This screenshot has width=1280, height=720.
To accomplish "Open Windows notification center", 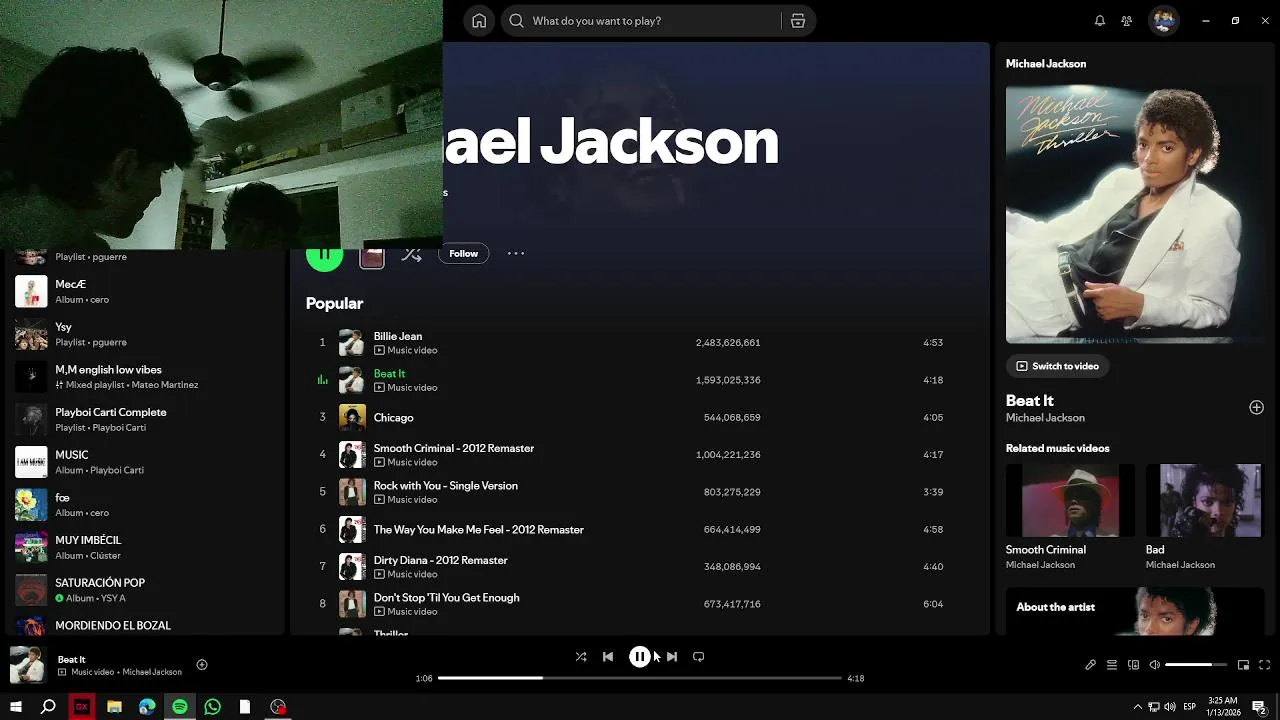I will pos(1259,707).
